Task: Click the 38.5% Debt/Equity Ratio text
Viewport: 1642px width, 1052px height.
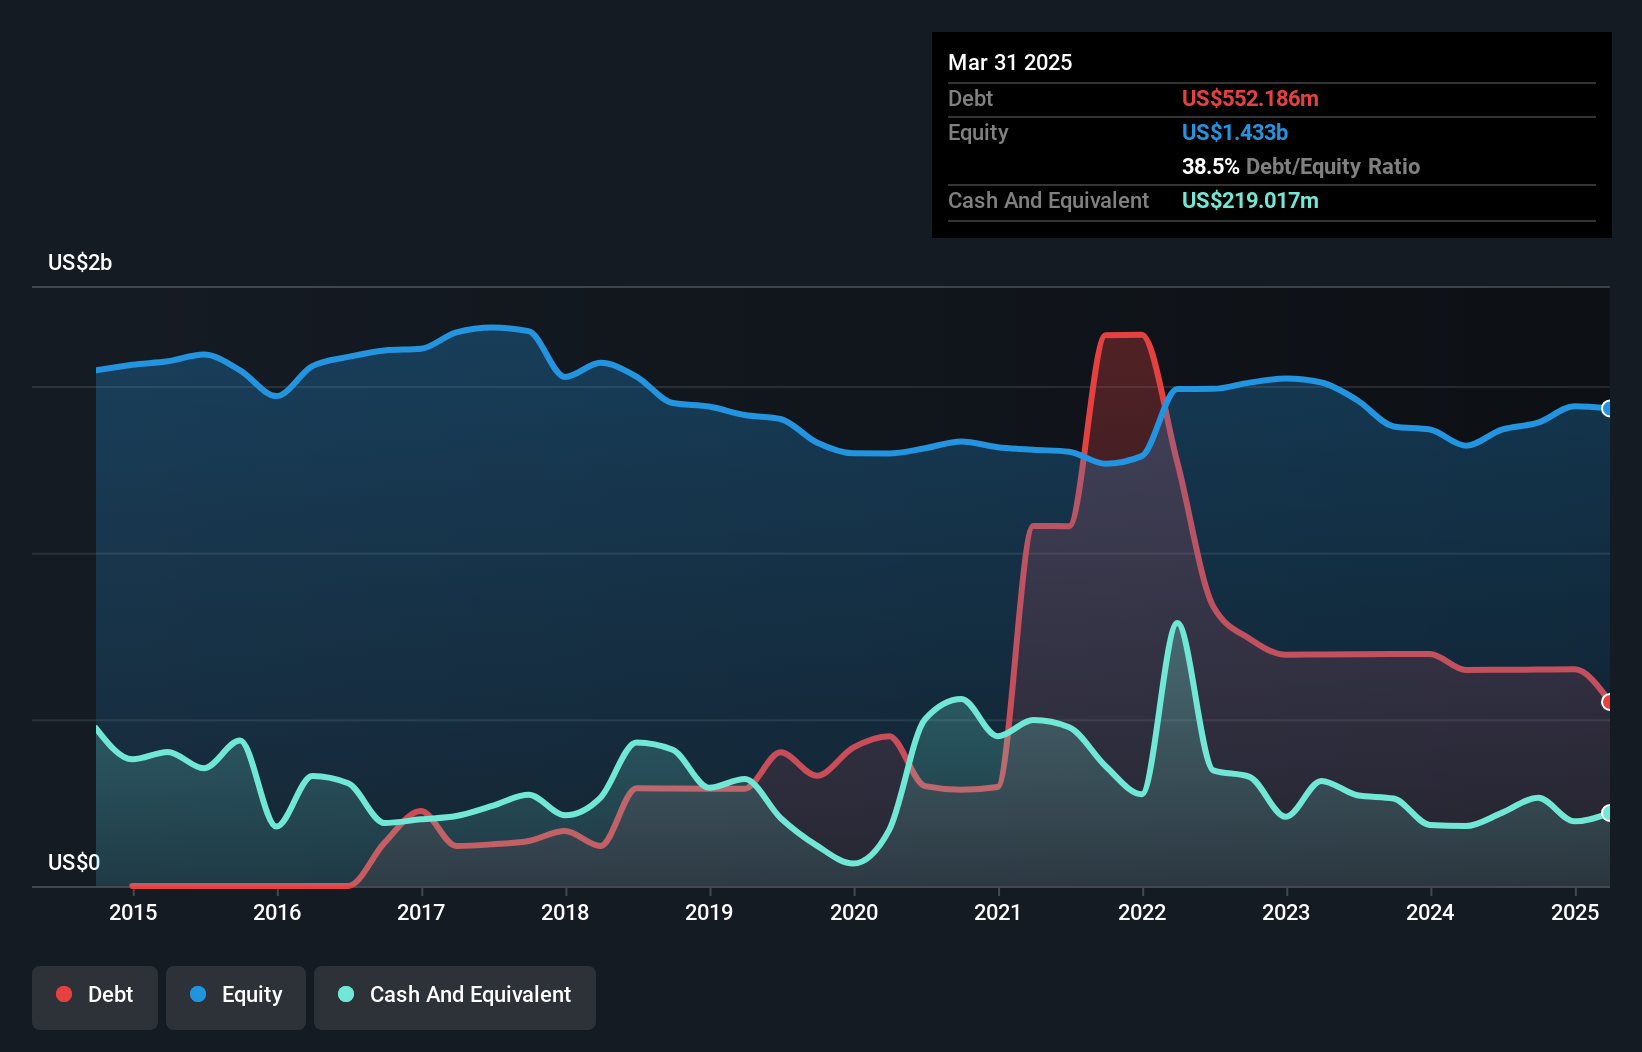Action: click(x=1300, y=166)
